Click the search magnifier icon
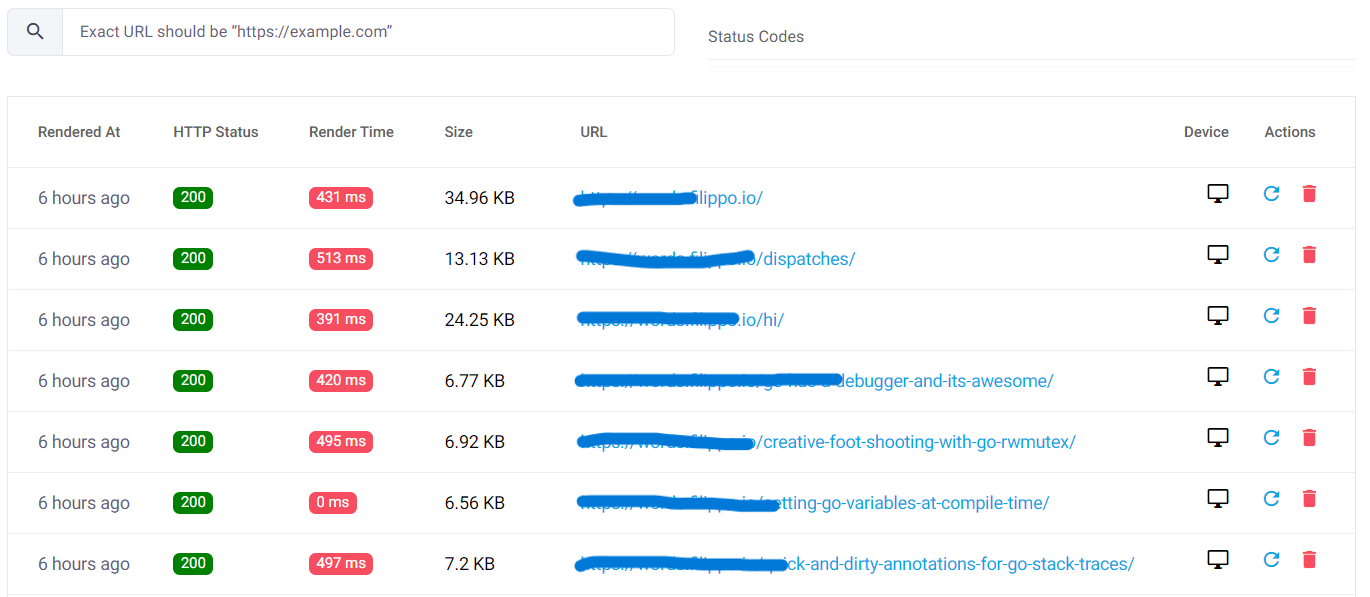This screenshot has height=597, width=1370. click(35, 32)
